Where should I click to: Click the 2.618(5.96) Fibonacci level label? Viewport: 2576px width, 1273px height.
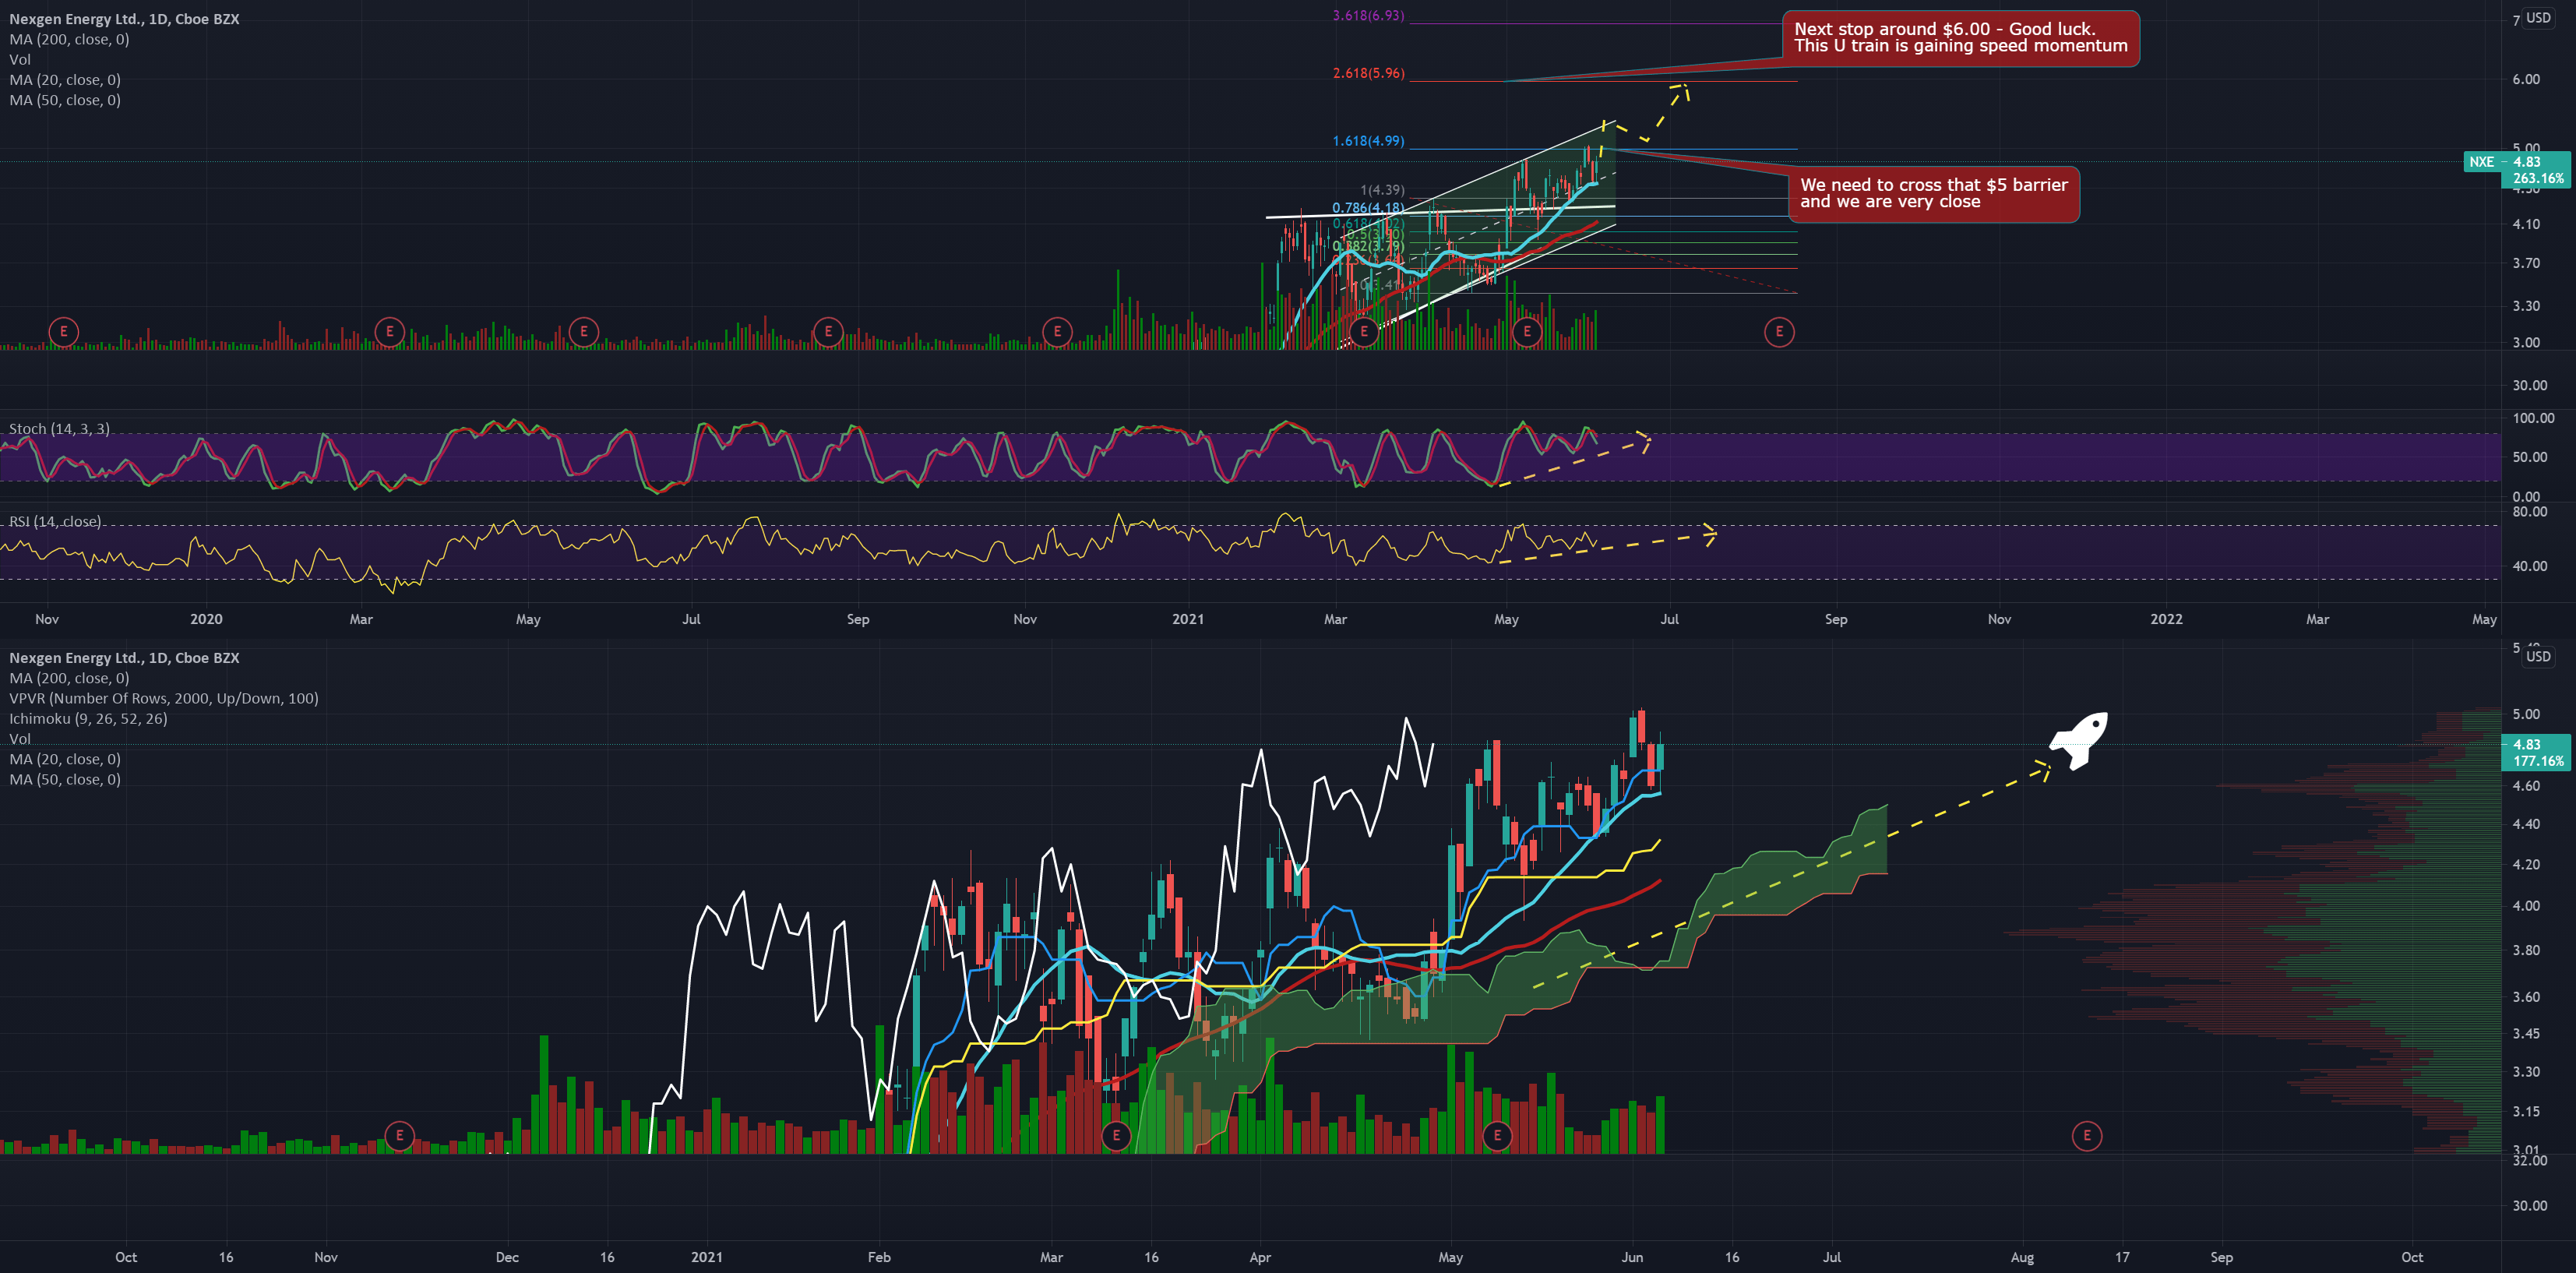[1368, 73]
